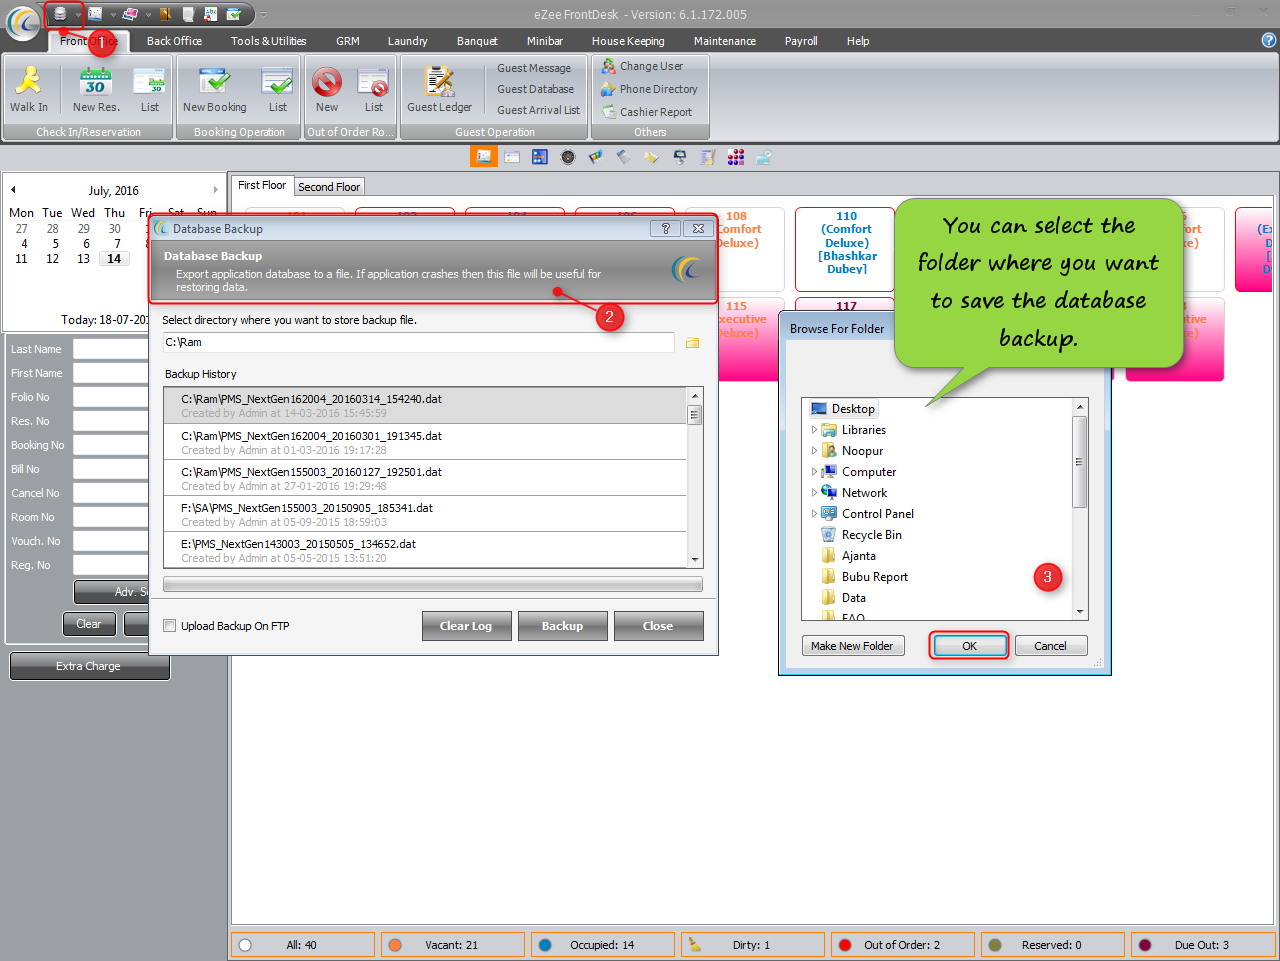1280x961 pixels.
Task: Expand the Network tree node
Action: 814,493
